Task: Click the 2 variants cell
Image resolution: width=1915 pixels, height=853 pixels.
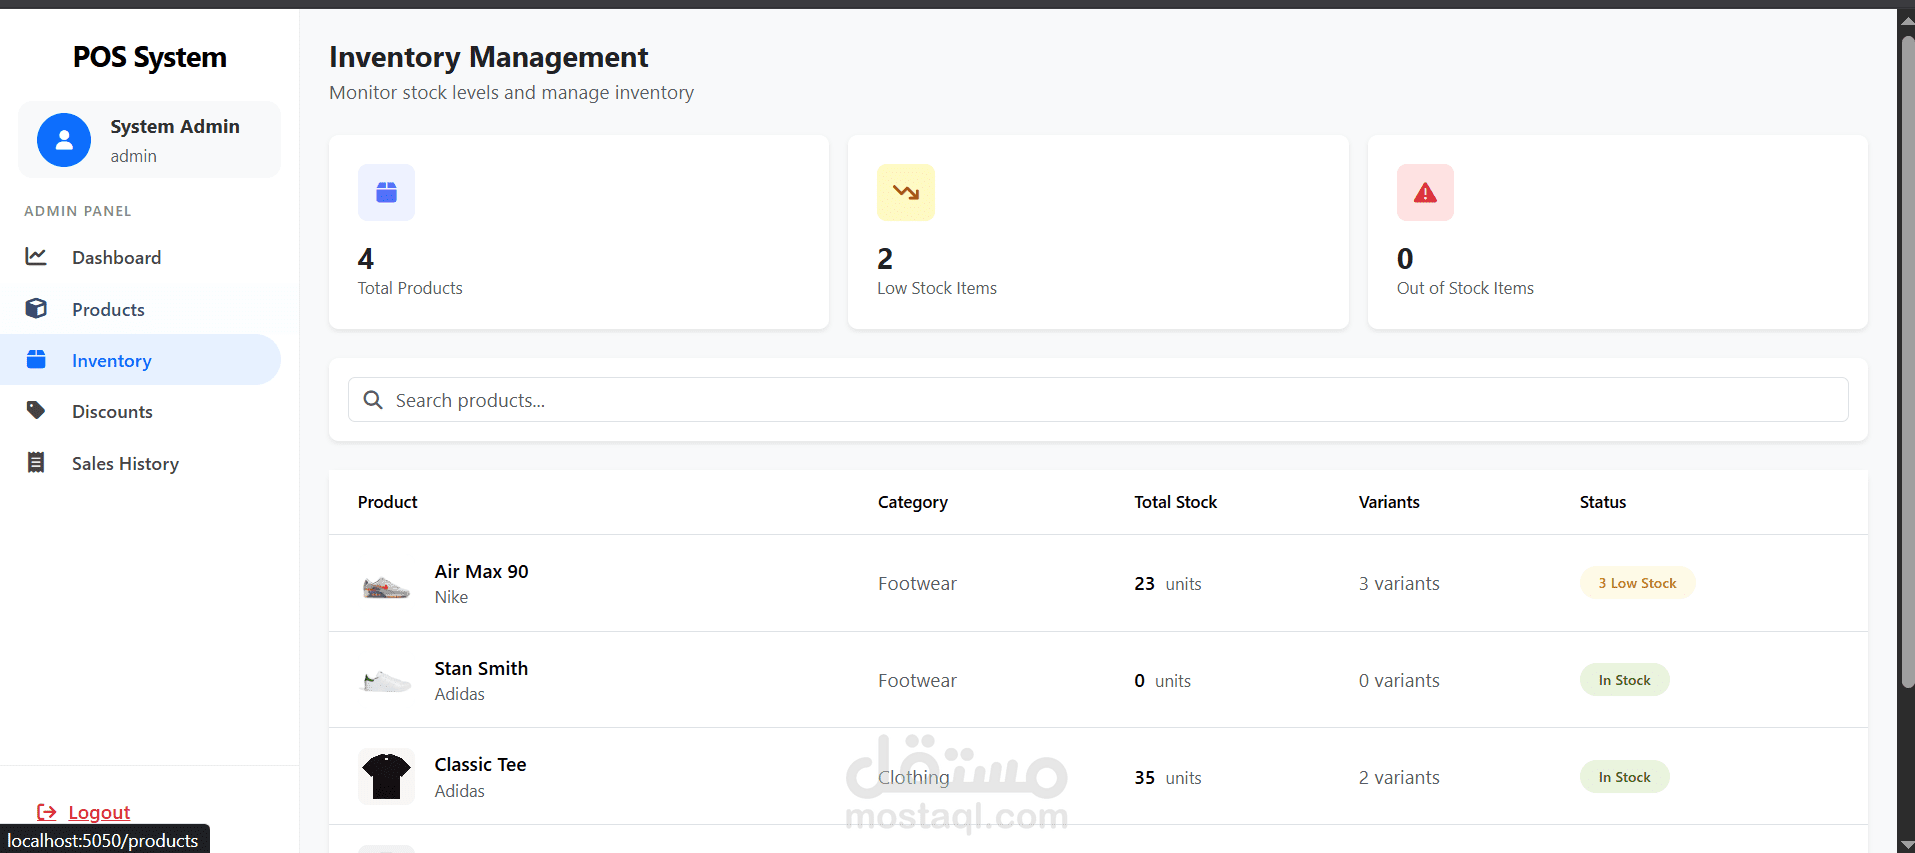Action: tap(1399, 777)
